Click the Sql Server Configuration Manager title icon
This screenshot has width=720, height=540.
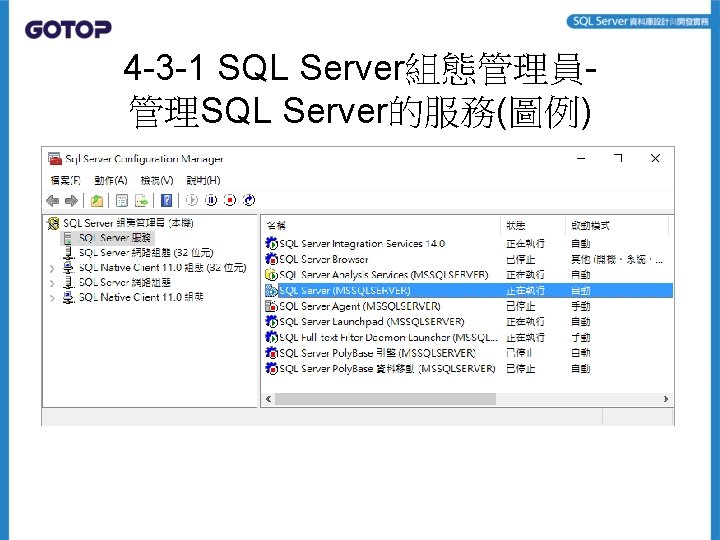point(55,159)
